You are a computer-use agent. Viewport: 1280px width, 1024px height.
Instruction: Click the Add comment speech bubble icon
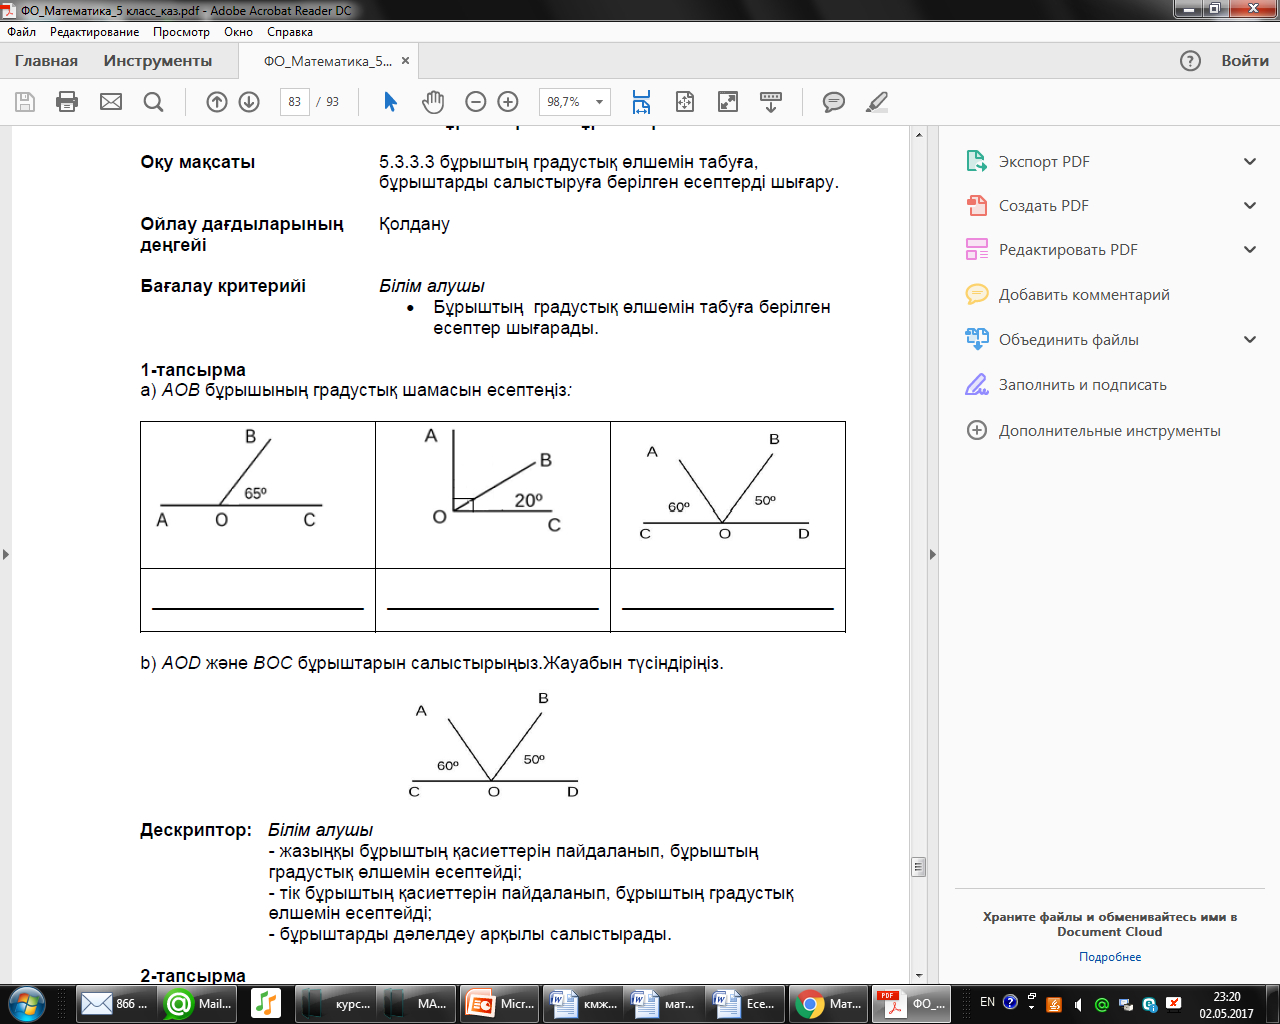[833, 102]
